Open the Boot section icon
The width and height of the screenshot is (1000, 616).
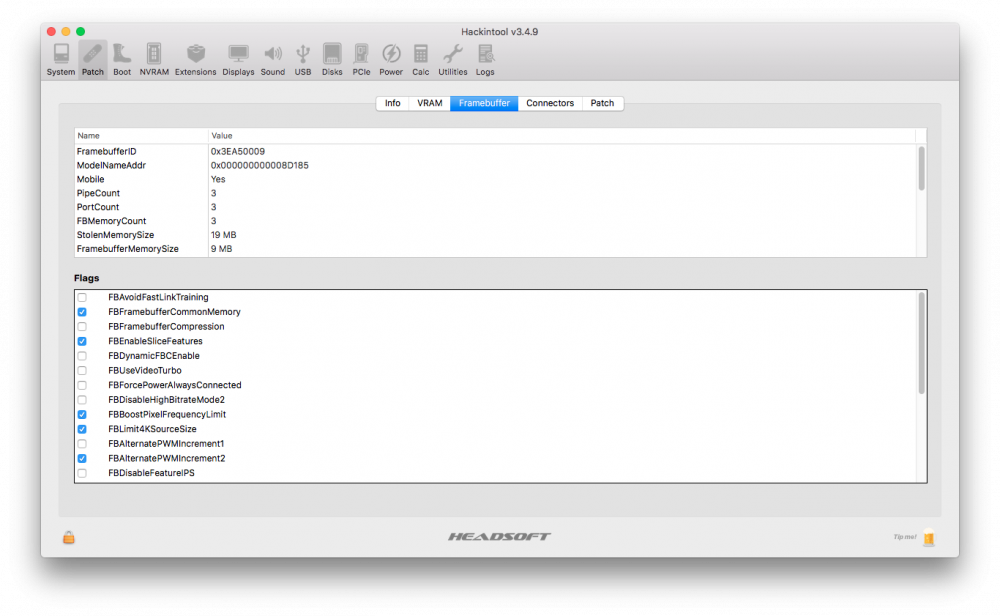[x=122, y=60]
